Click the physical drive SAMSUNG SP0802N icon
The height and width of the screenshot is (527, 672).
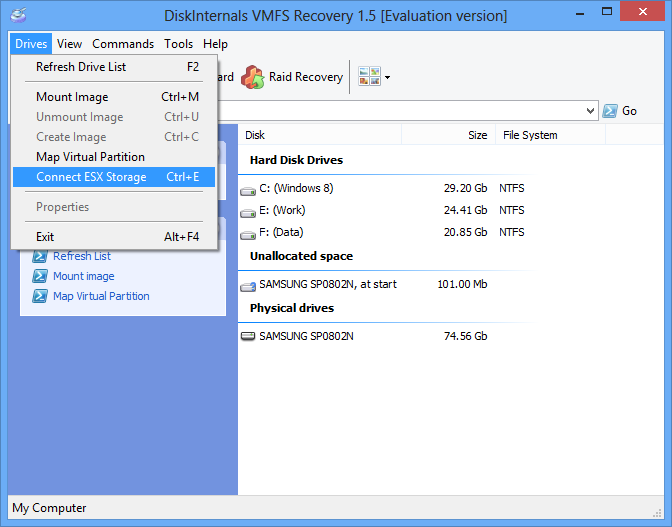[x=248, y=336]
